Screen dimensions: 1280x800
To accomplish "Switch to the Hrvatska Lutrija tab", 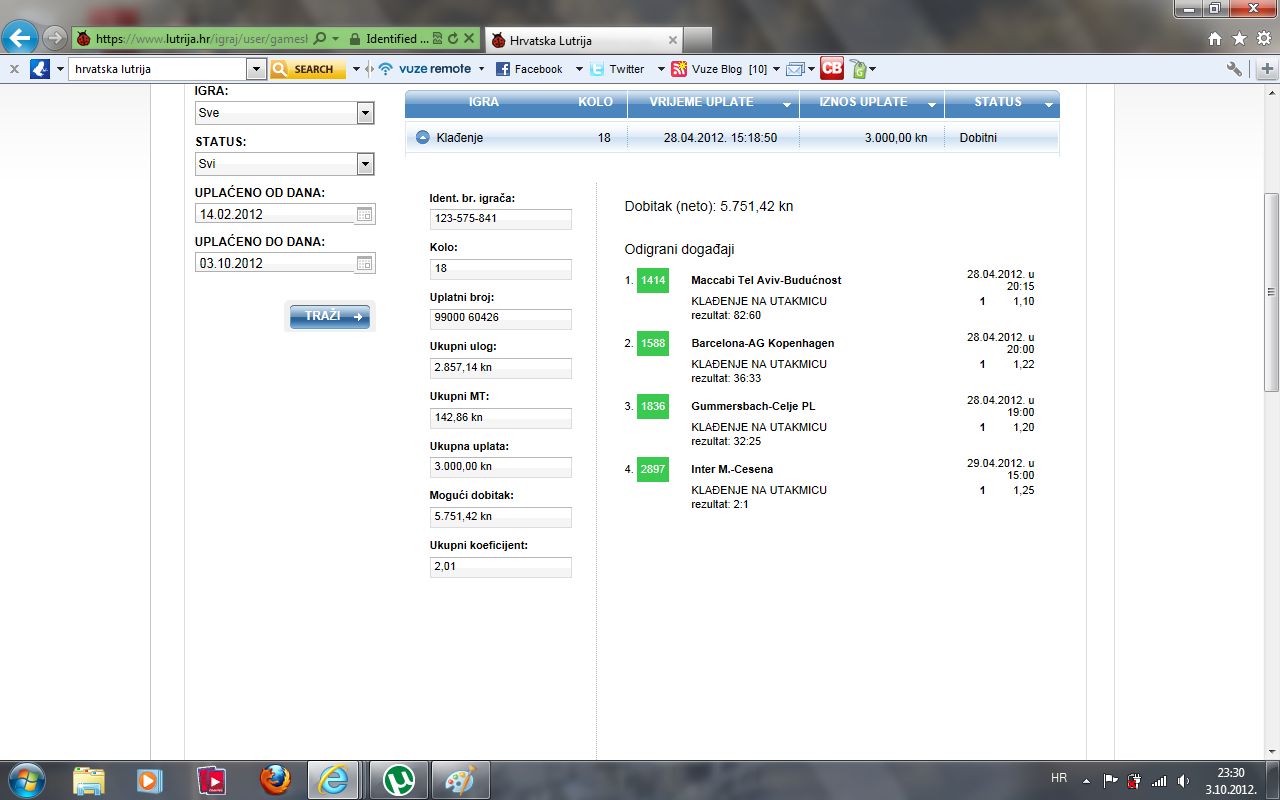I will 584,40.
